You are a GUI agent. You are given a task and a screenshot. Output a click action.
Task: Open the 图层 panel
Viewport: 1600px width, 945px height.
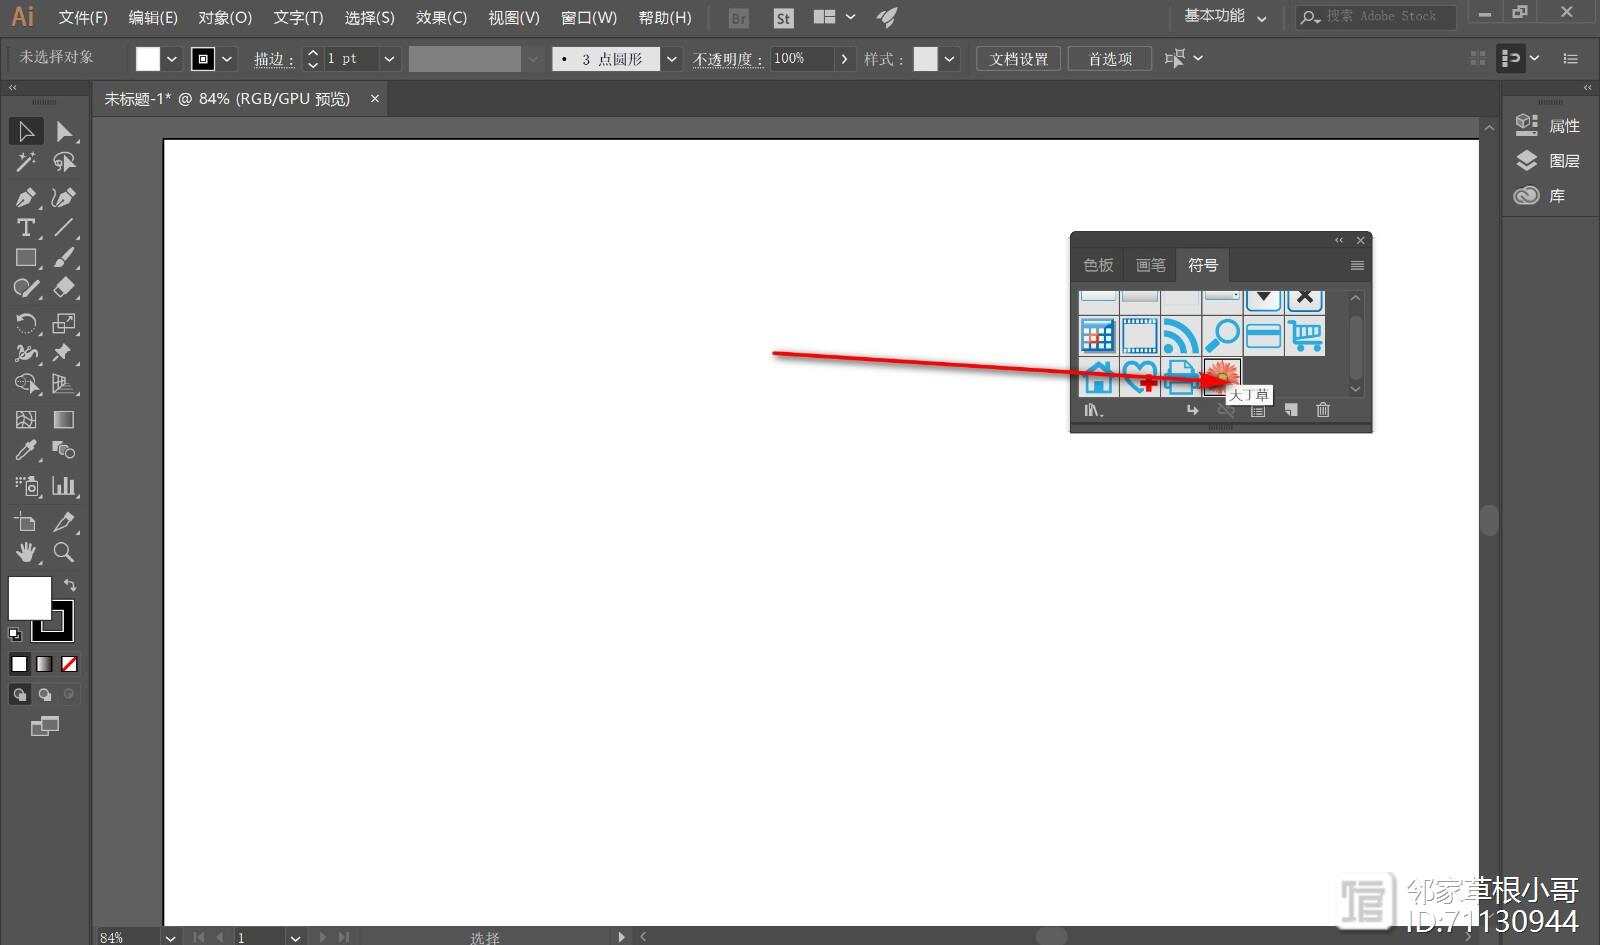1548,160
